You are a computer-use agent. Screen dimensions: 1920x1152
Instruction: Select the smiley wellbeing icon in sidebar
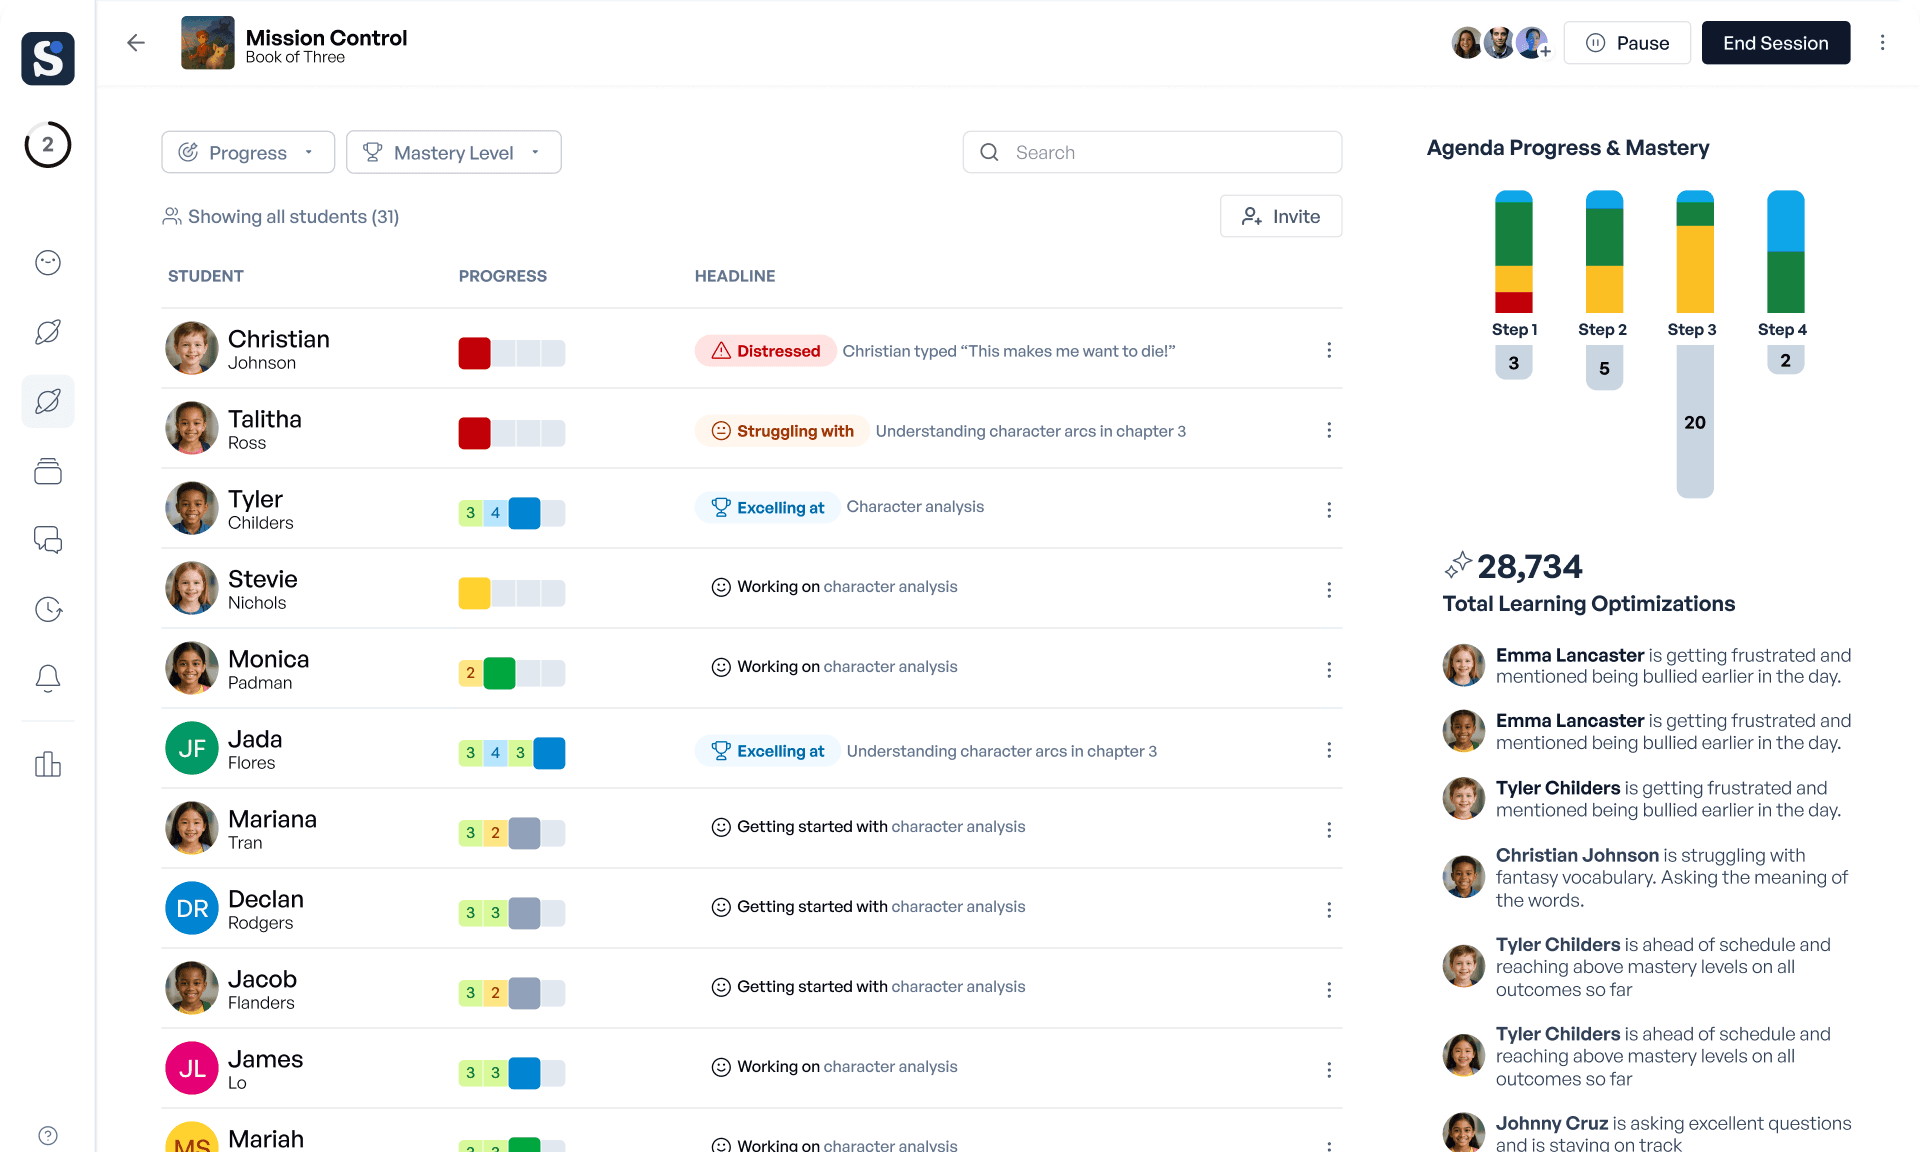[47, 262]
